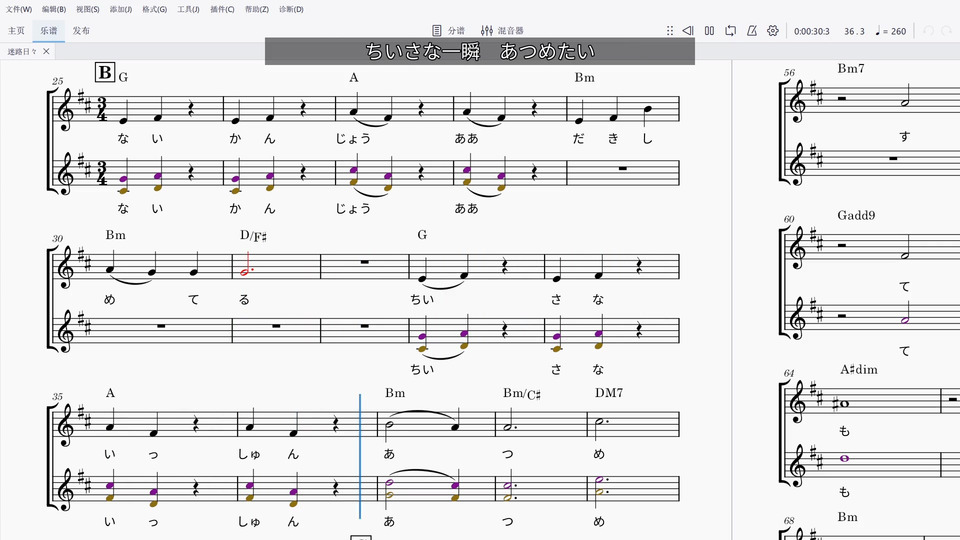
Task: Click measure number 60
Action: (x=789, y=219)
